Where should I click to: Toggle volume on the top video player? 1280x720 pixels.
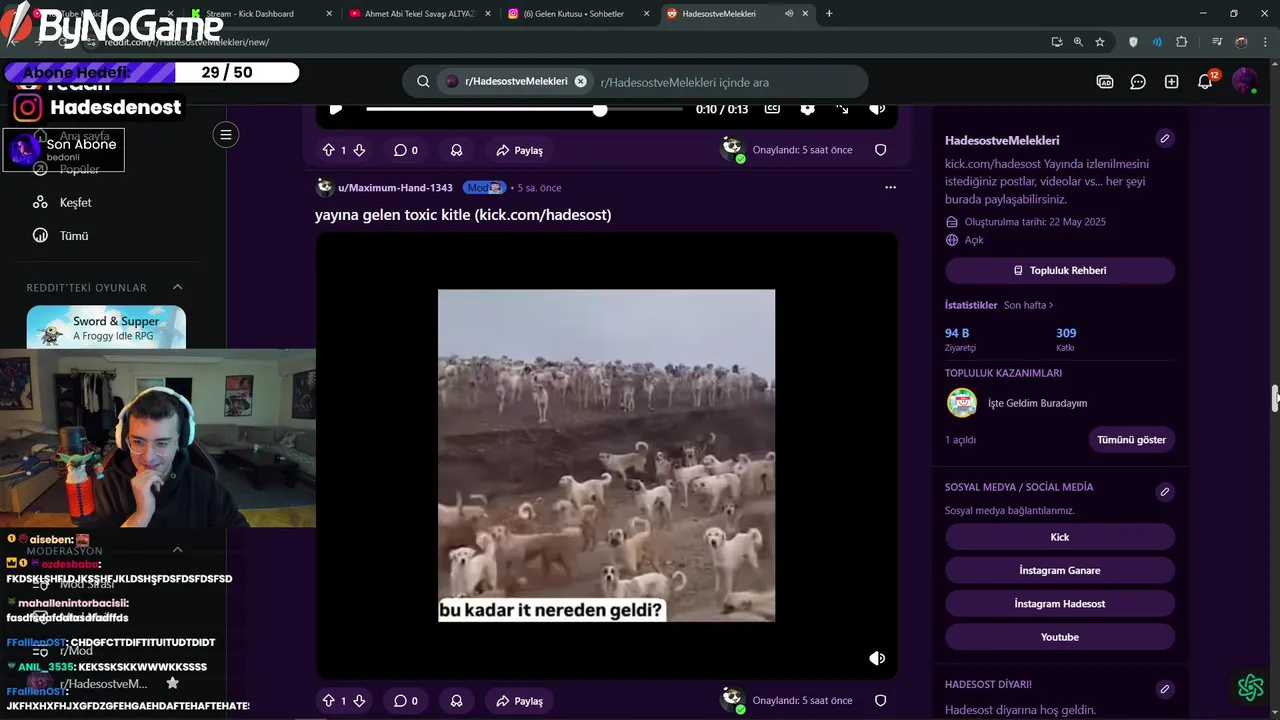pos(876,109)
